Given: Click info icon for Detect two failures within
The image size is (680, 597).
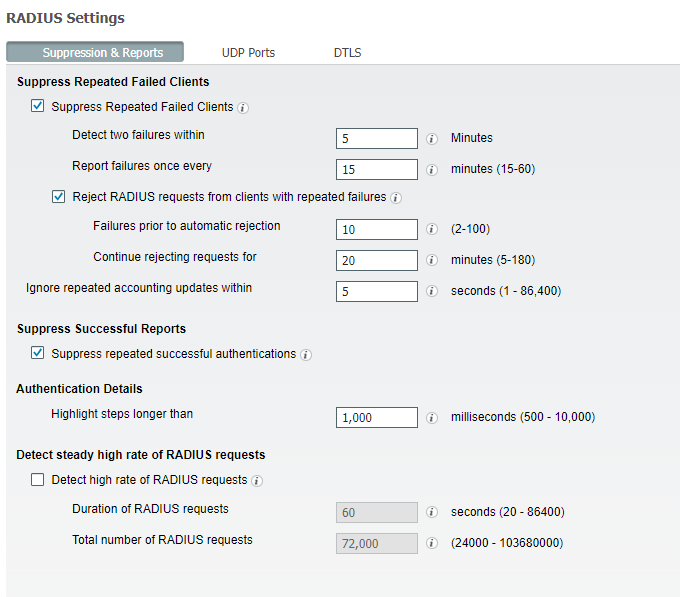Looking at the screenshot, I should coord(432,139).
